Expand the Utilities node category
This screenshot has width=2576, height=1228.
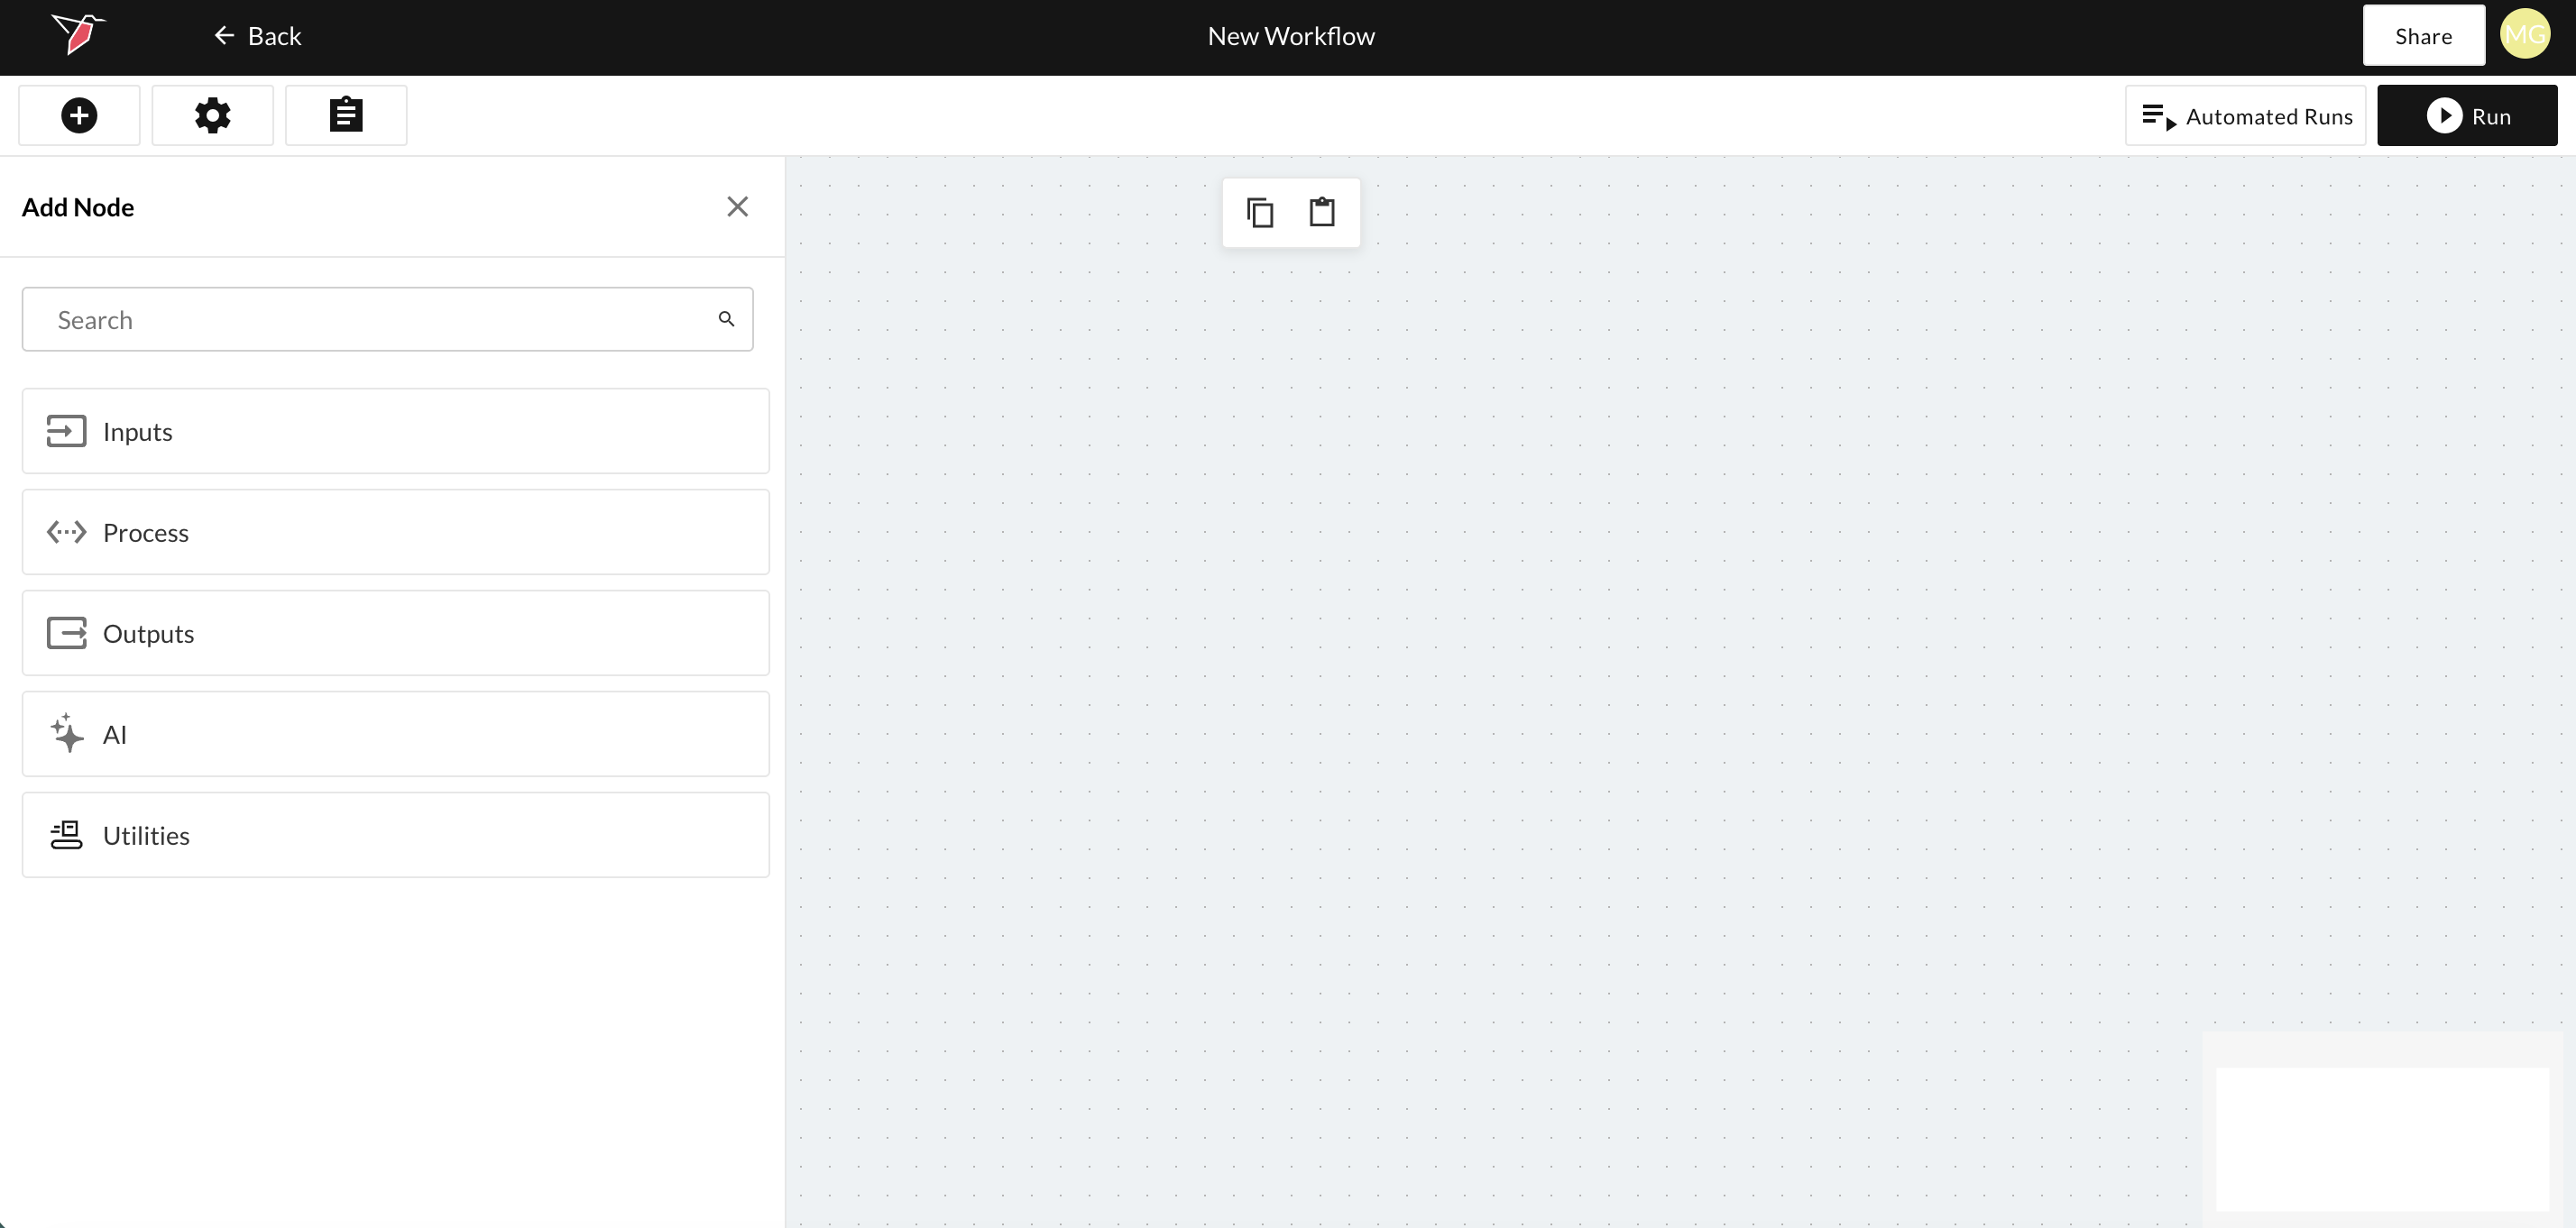click(x=396, y=835)
